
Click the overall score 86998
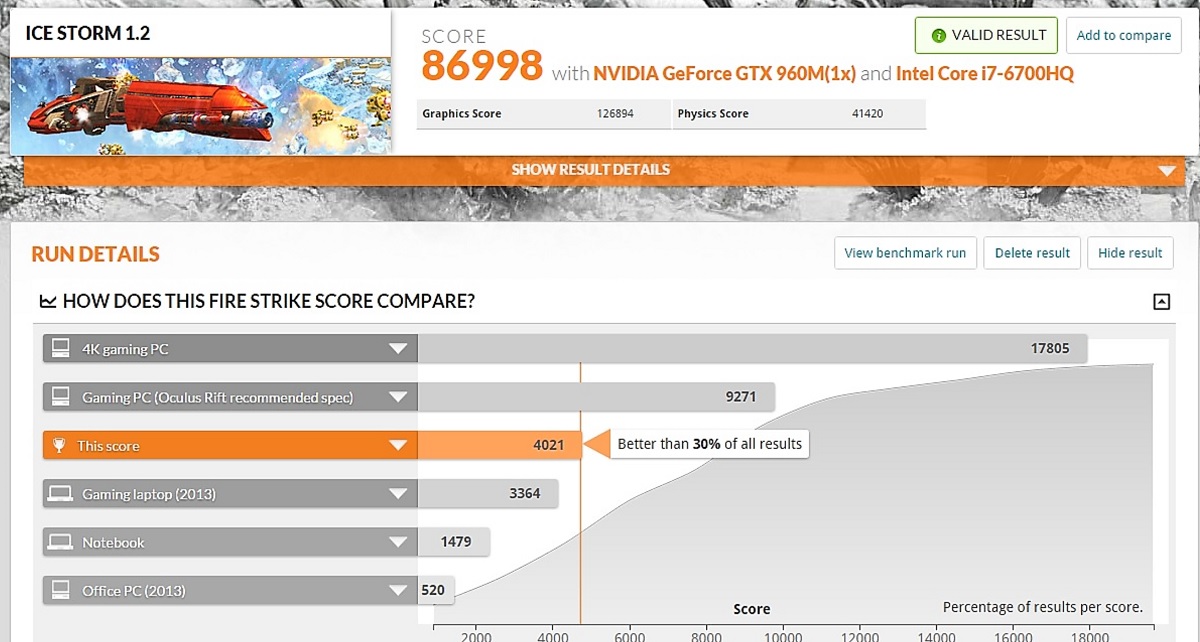pyautogui.click(x=482, y=66)
